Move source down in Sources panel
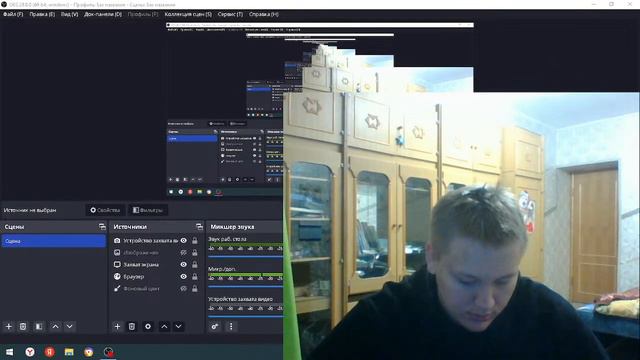The width and height of the screenshot is (640, 360). coord(178,327)
